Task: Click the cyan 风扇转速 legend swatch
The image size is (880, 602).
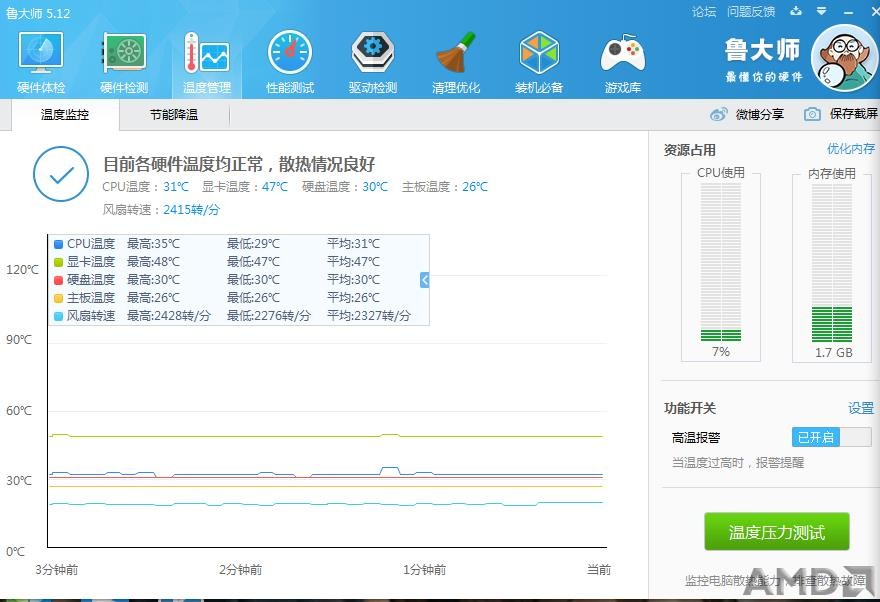Action: pyautogui.click(x=58, y=316)
